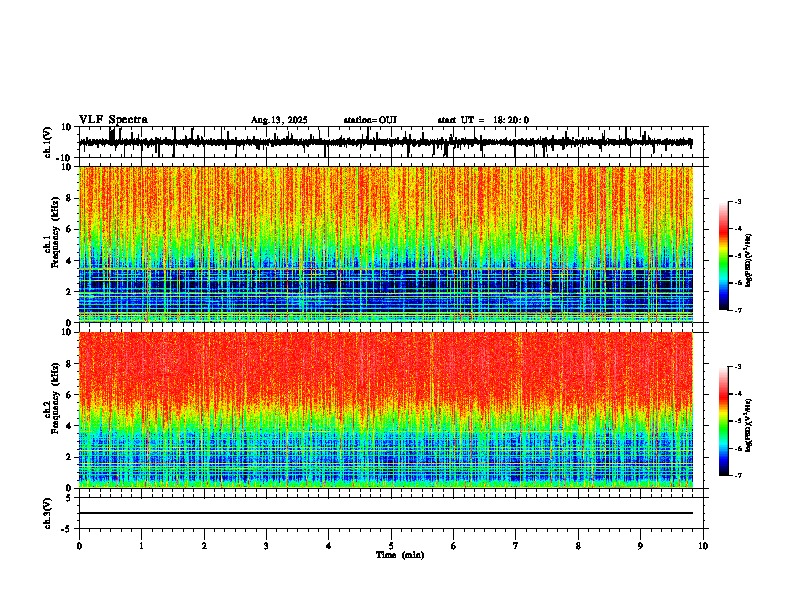Click the ch.2 color bar '-7' label

click(x=737, y=476)
